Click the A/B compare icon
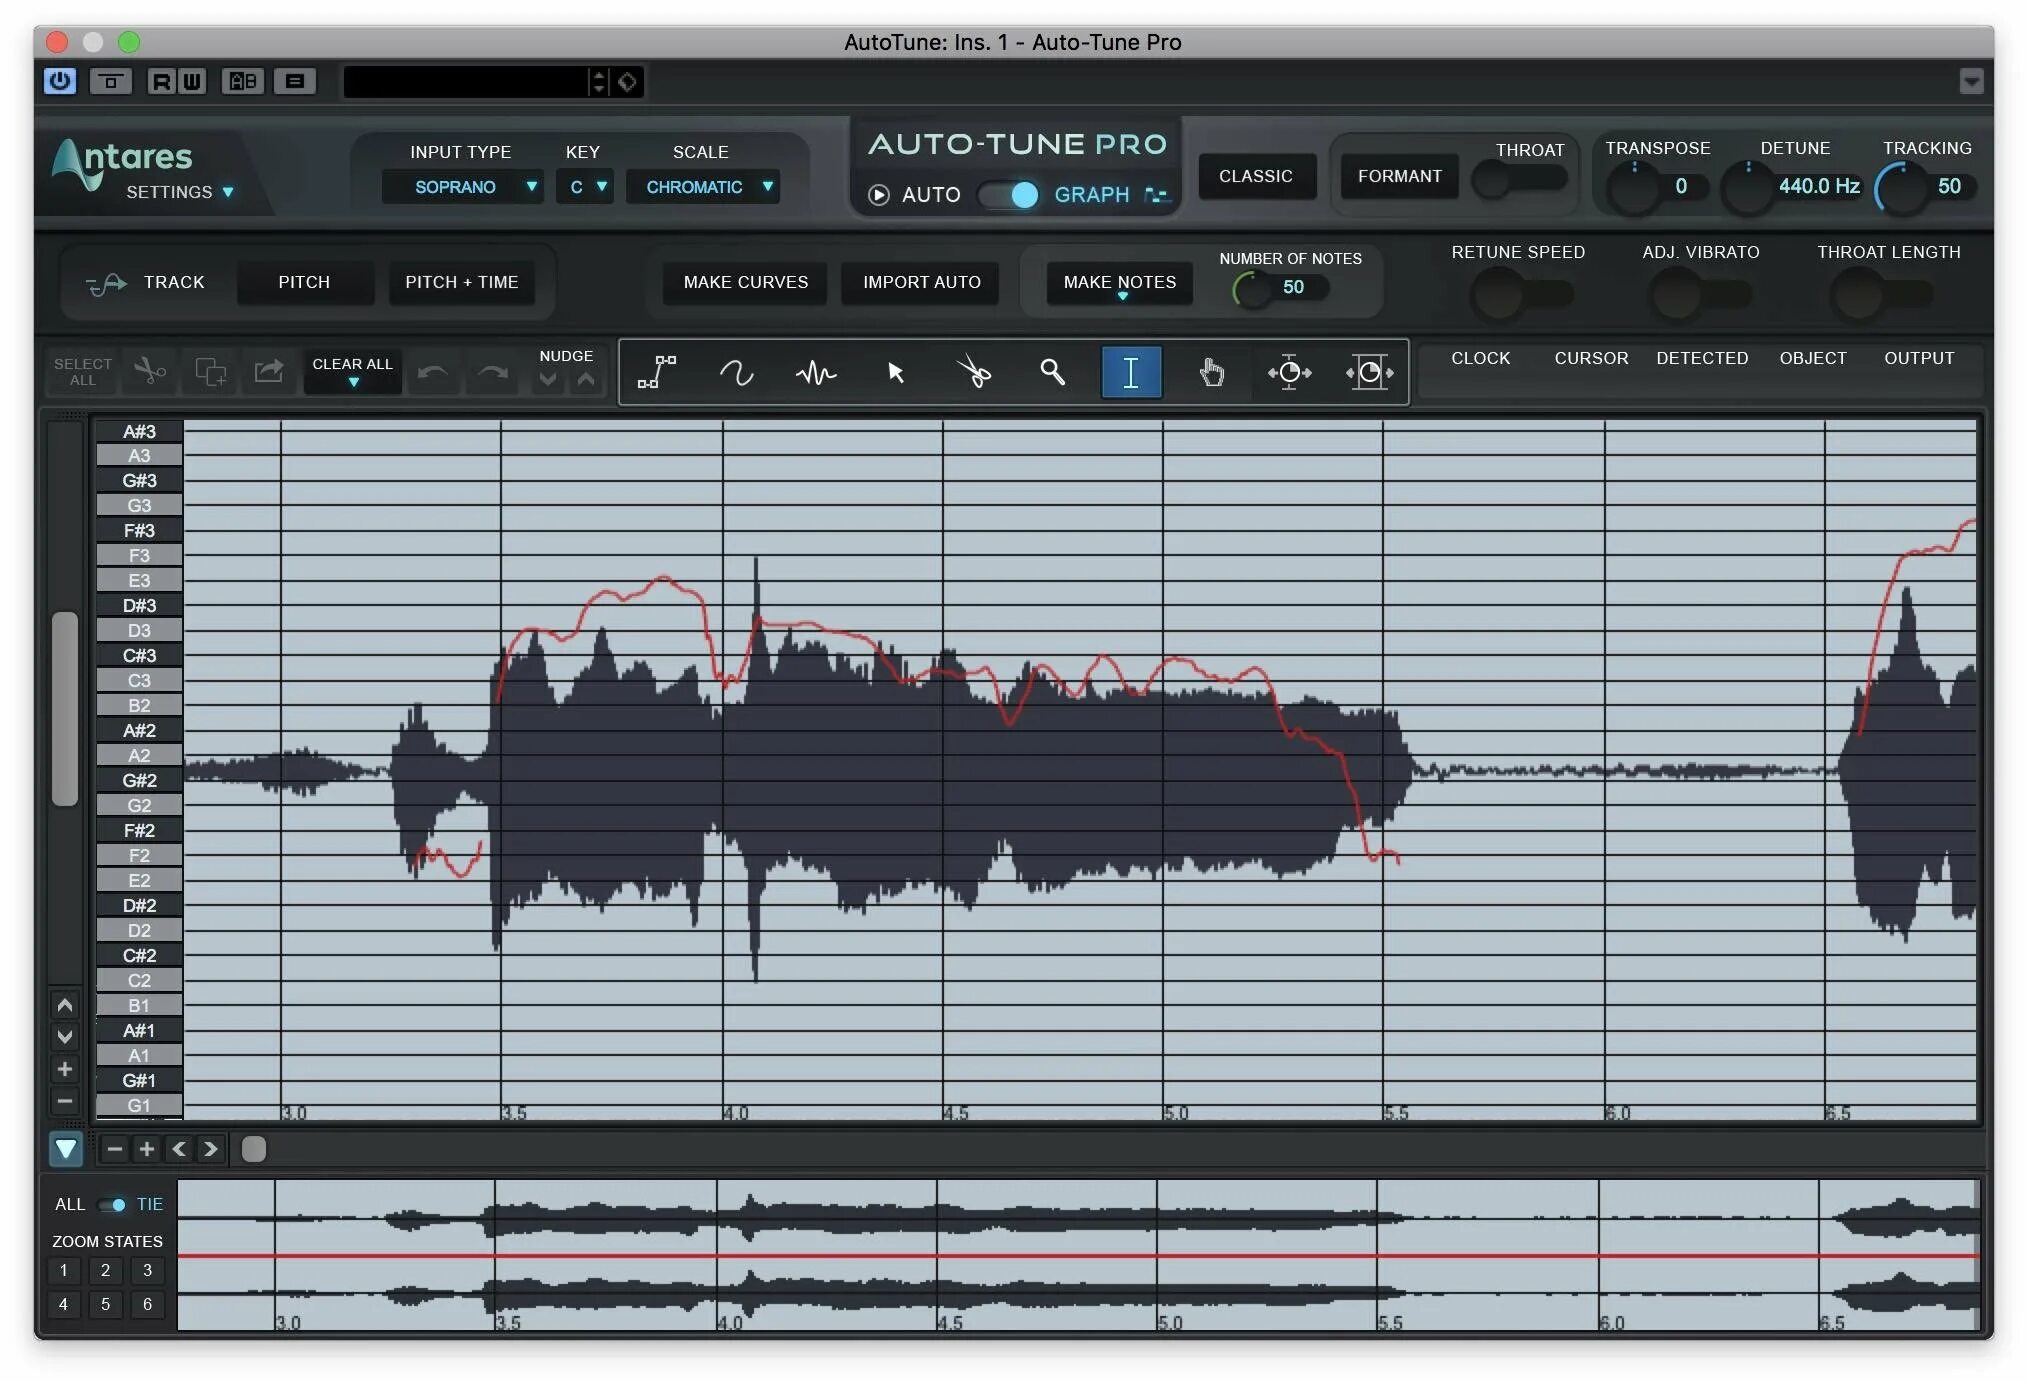This screenshot has width=2028, height=1382. point(243,81)
